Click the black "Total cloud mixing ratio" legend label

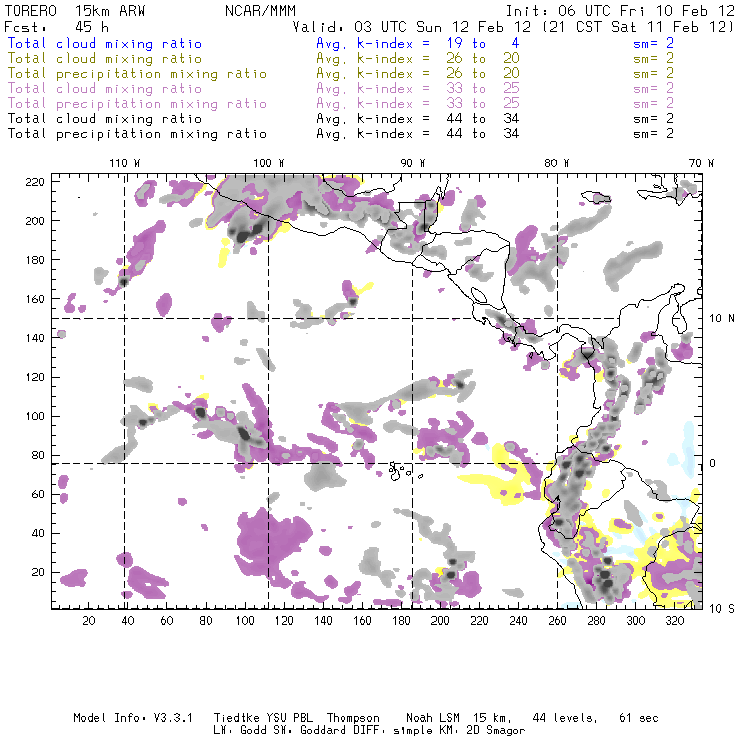pos(105,118)
